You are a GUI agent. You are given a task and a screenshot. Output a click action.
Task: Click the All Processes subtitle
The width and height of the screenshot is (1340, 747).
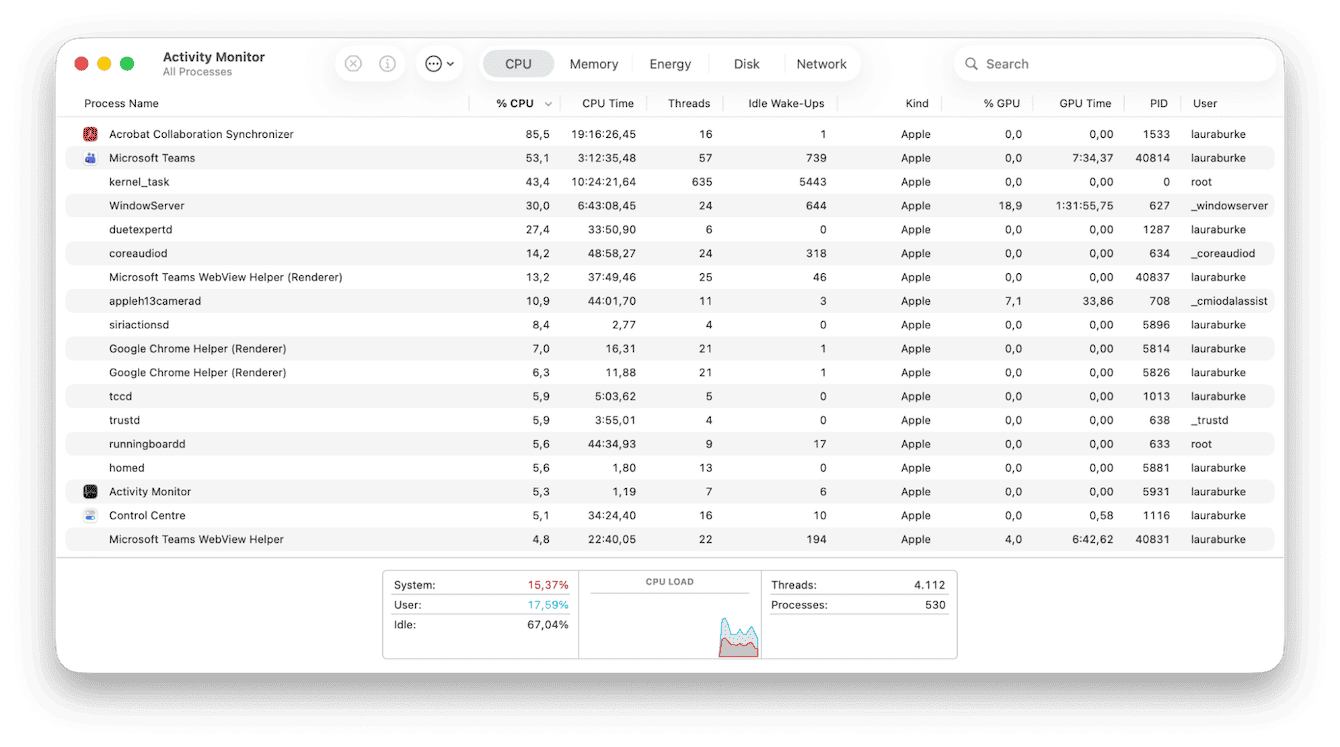pyautogui.click(x=197, y=72)
